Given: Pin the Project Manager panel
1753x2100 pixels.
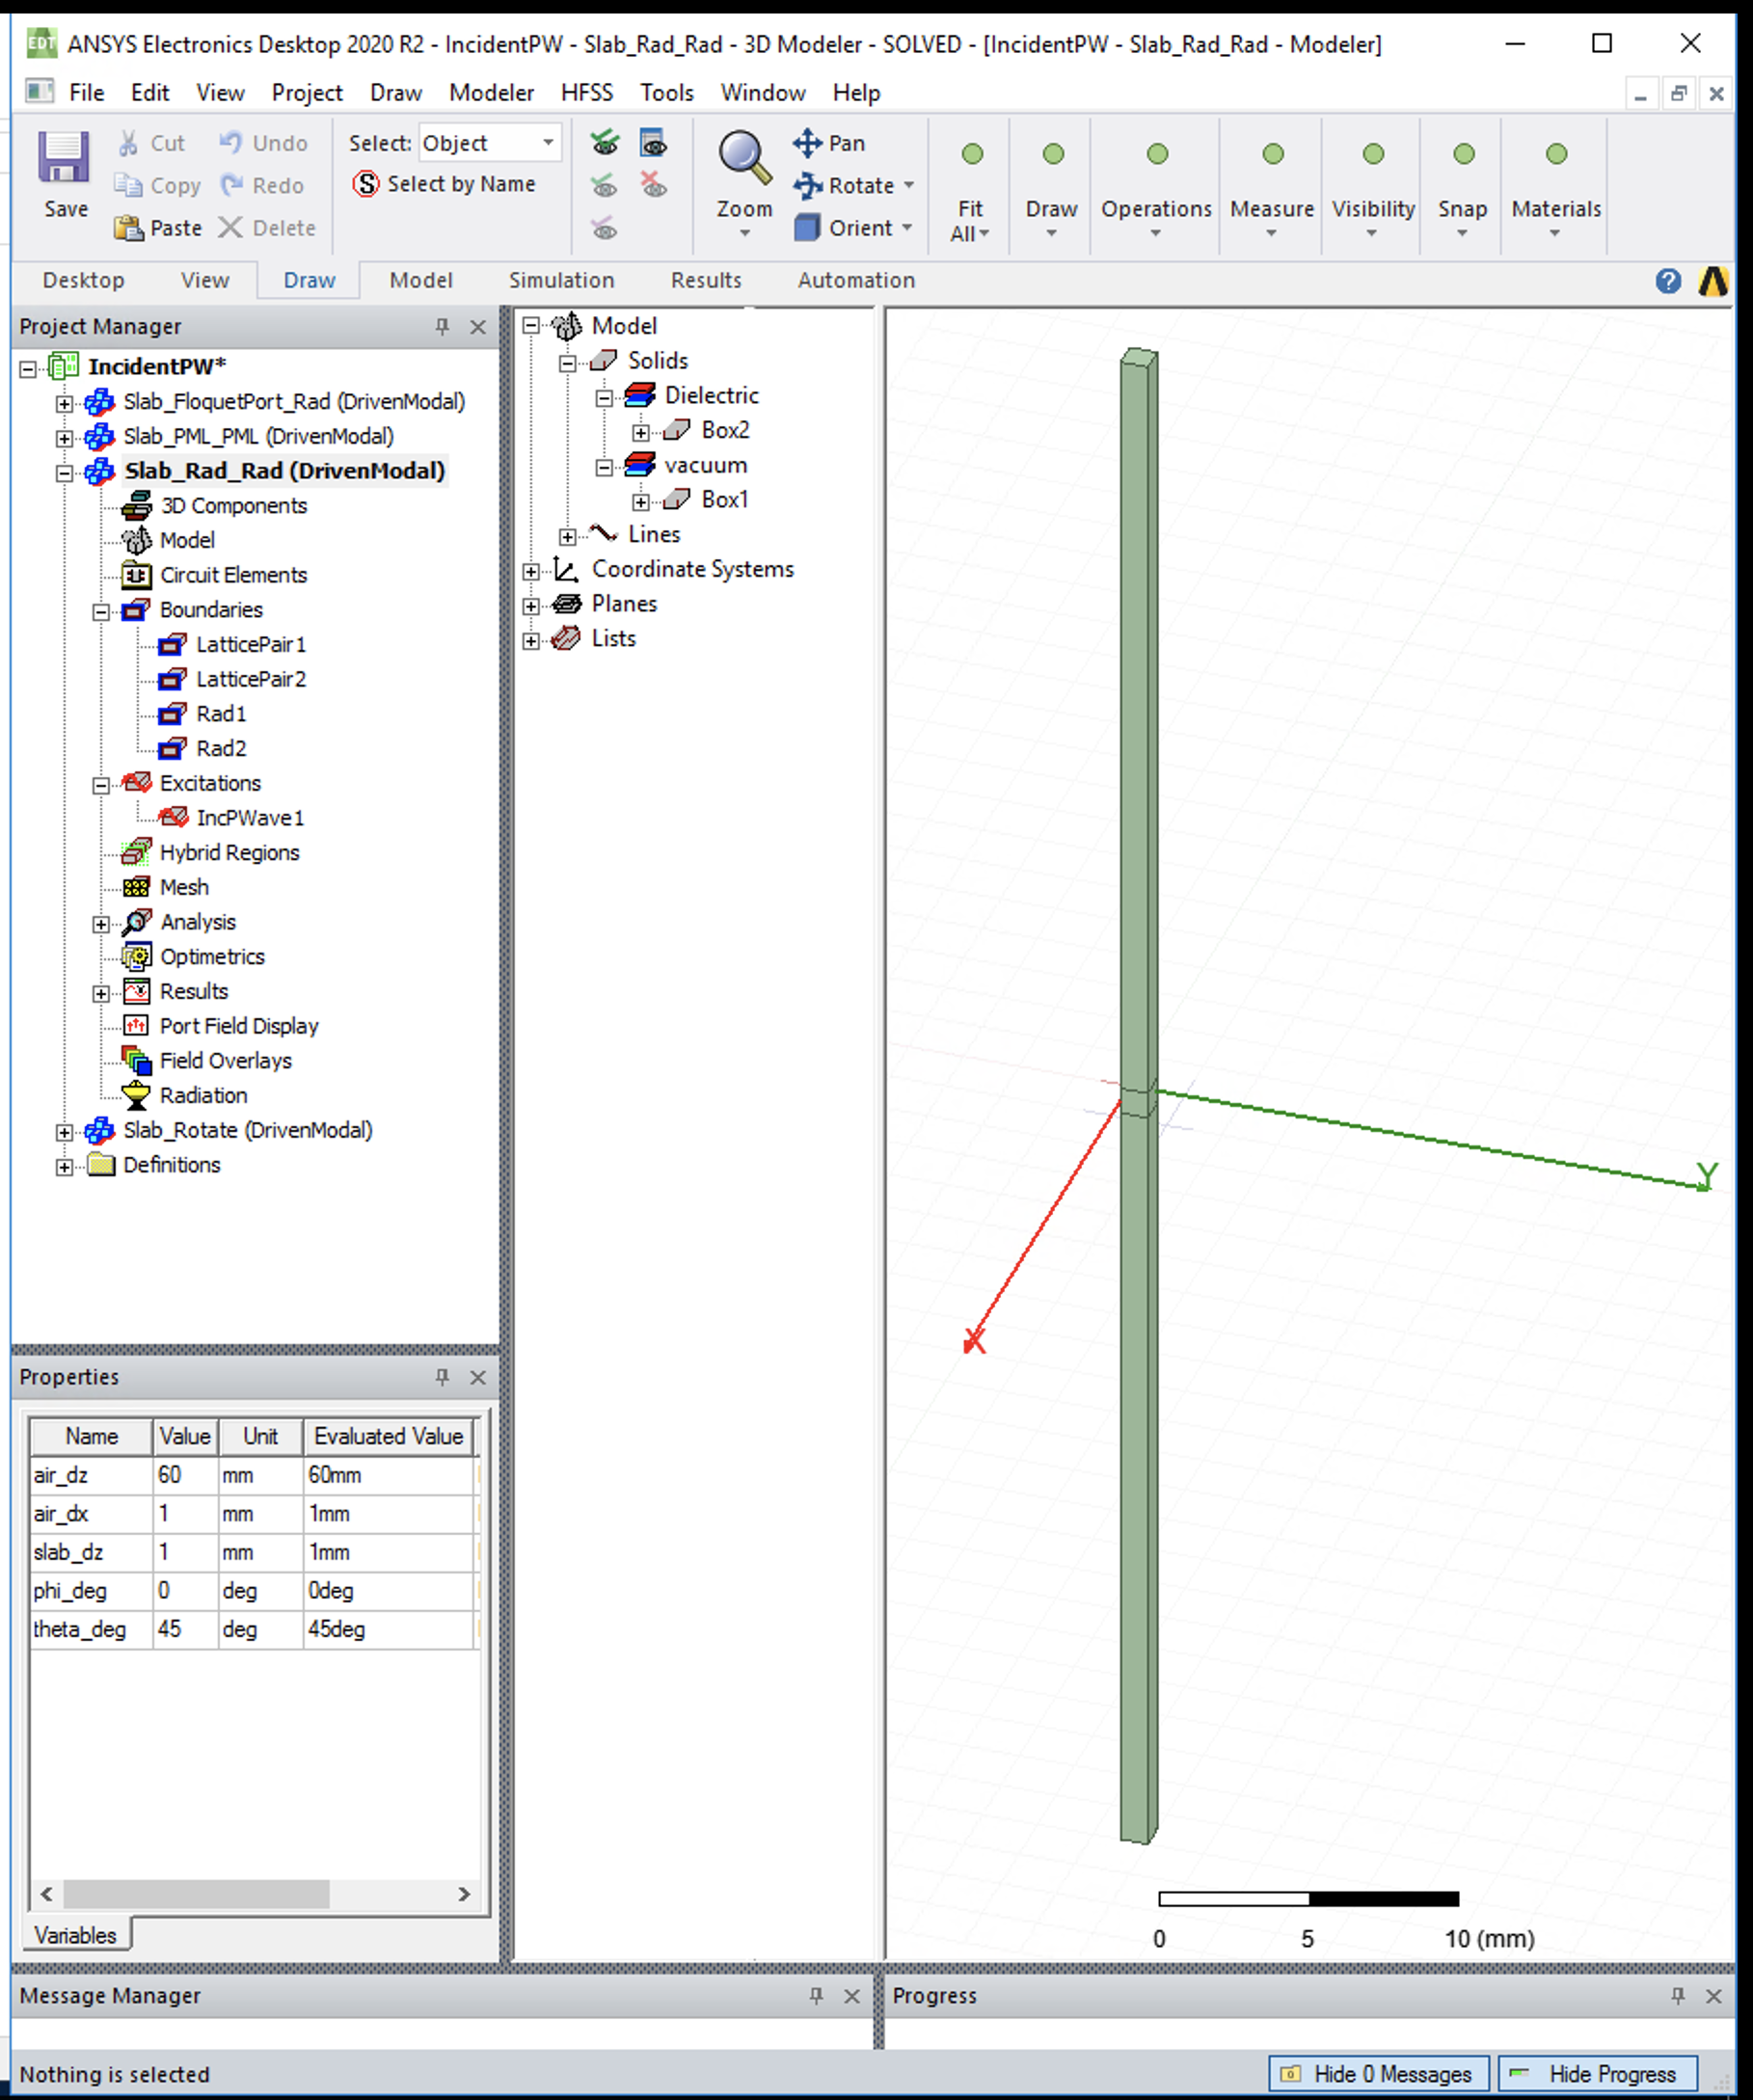Looking at the screenshot, I should (442, 327).
